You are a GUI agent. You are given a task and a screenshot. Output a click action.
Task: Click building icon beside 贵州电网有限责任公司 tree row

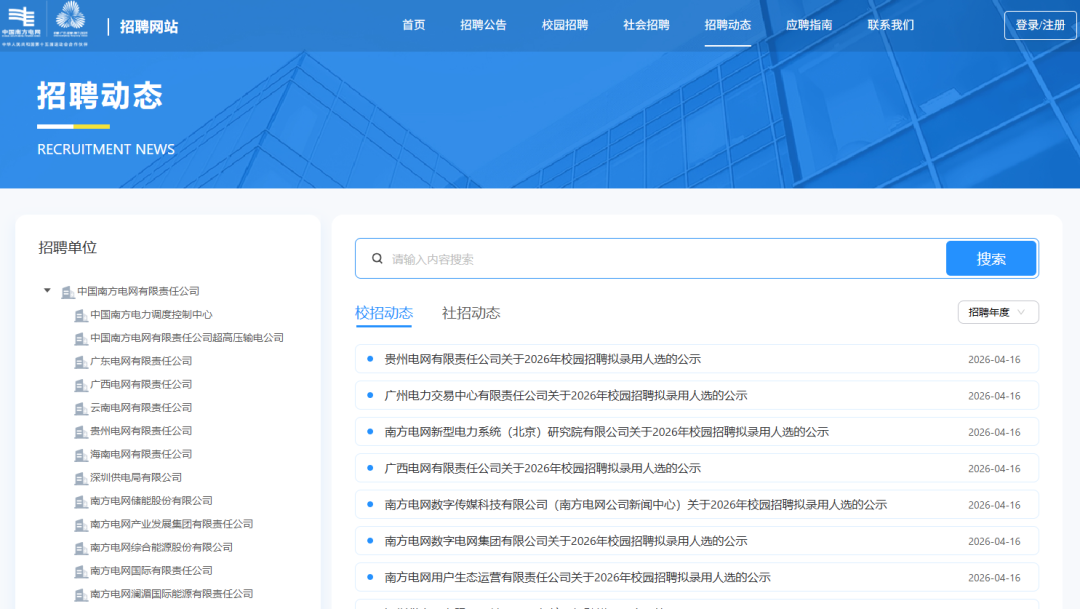click(81, 432)
